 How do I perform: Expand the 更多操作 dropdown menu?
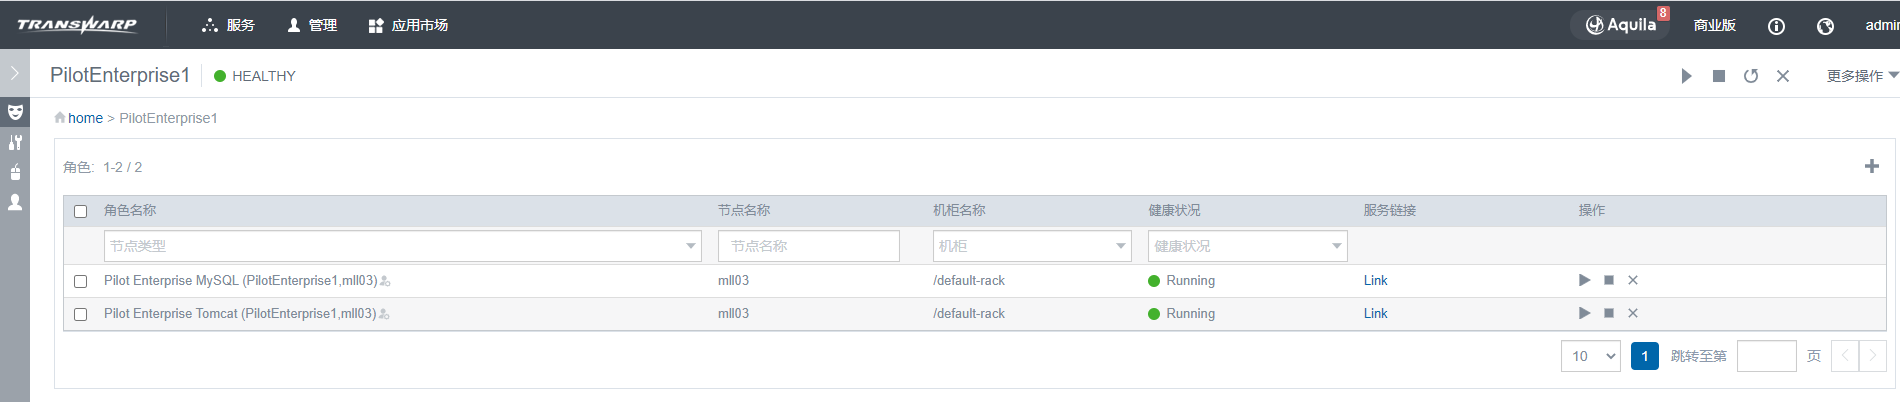[x=1862, y=76]
